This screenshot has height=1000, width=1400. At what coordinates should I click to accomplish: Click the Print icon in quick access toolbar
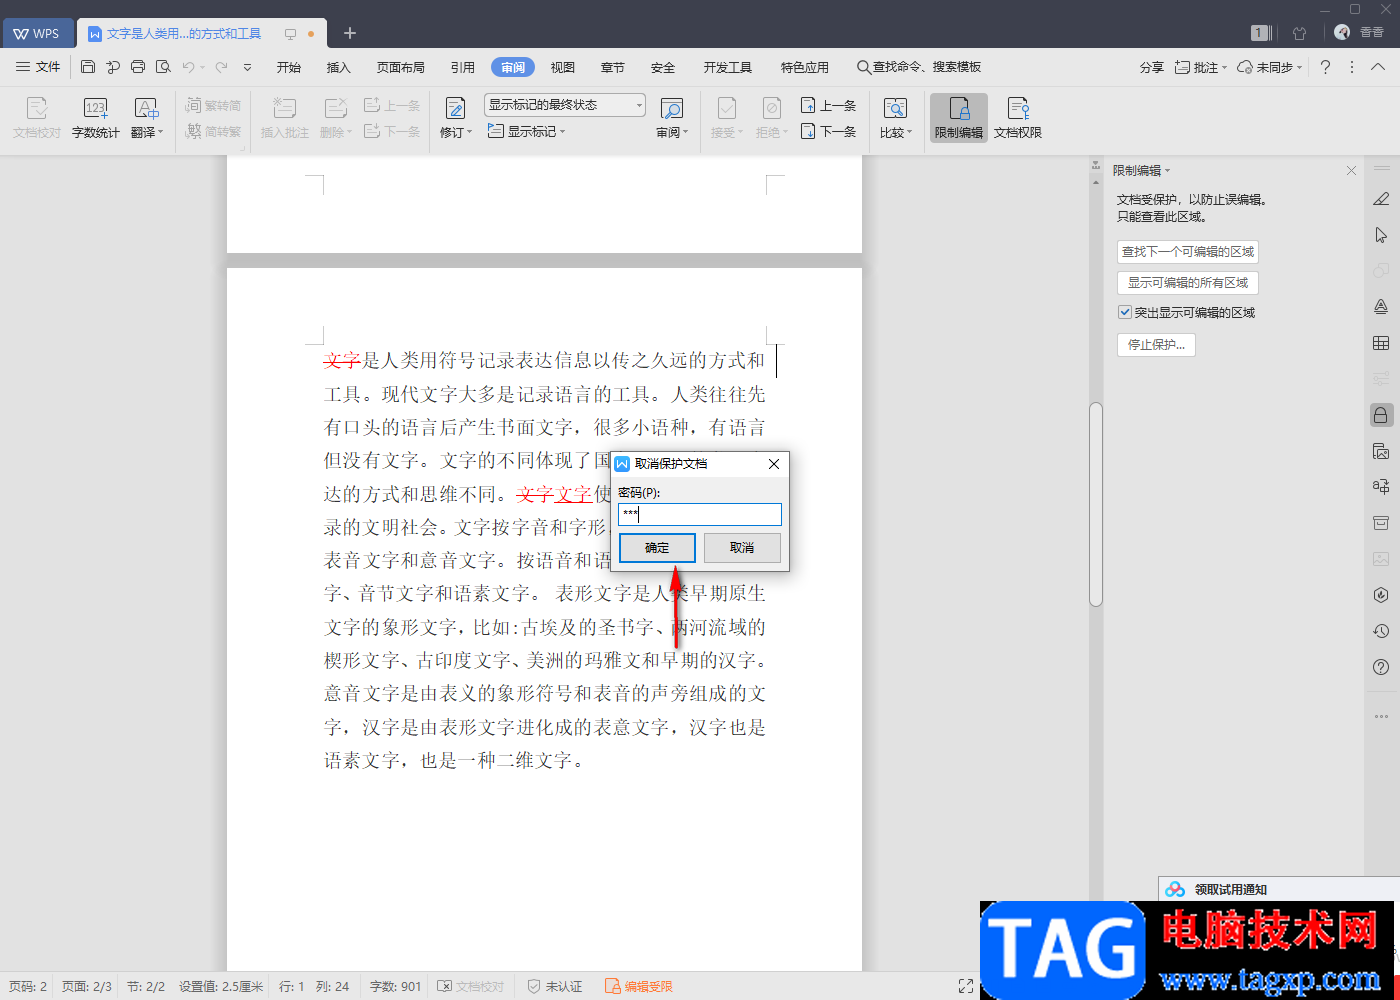(138, 67)
